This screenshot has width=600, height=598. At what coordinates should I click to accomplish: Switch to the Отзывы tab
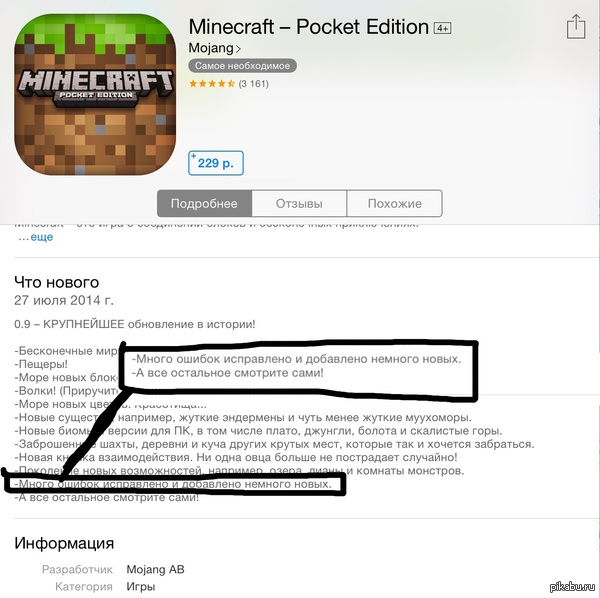299,204
